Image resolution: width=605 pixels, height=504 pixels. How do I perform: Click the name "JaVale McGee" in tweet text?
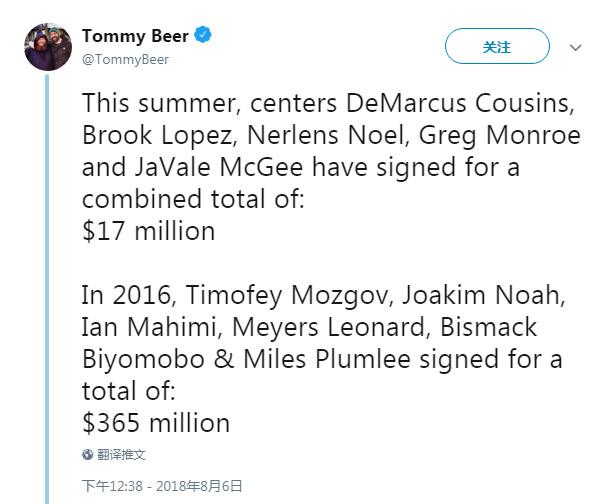tap(219, 167)
